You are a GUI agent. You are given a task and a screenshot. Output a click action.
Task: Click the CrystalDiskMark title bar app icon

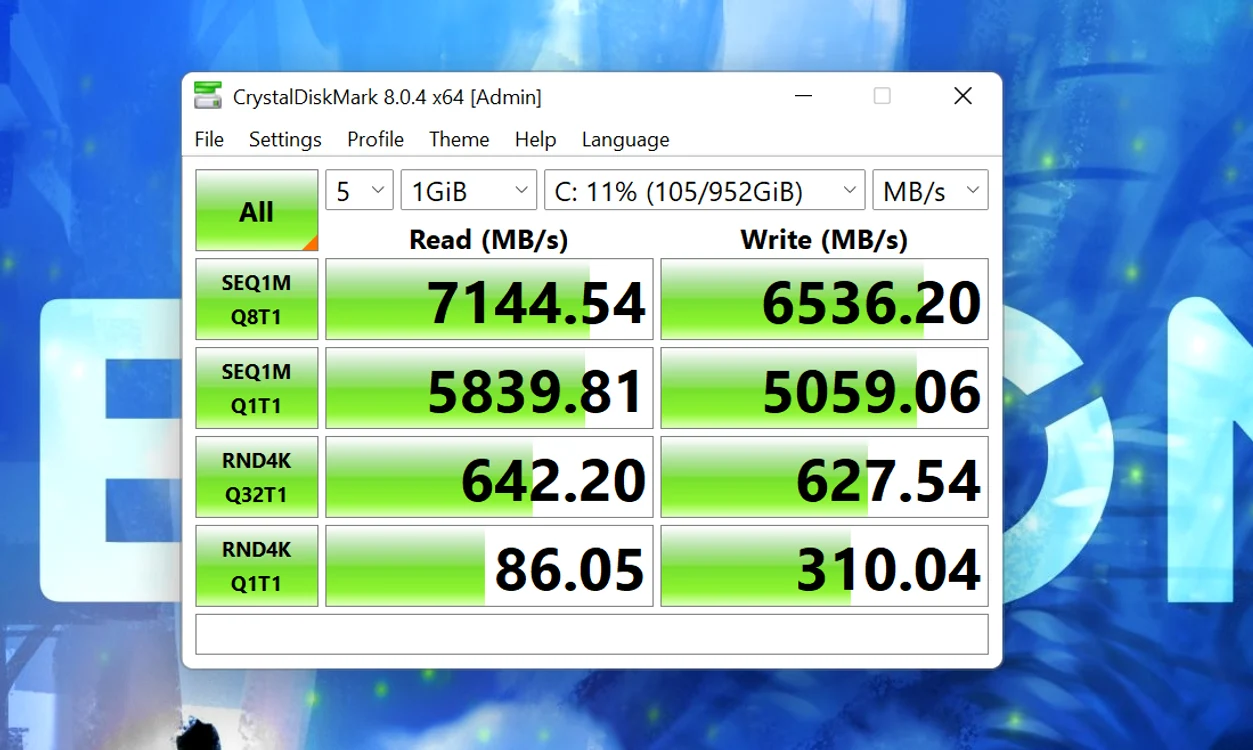[208, 96]
